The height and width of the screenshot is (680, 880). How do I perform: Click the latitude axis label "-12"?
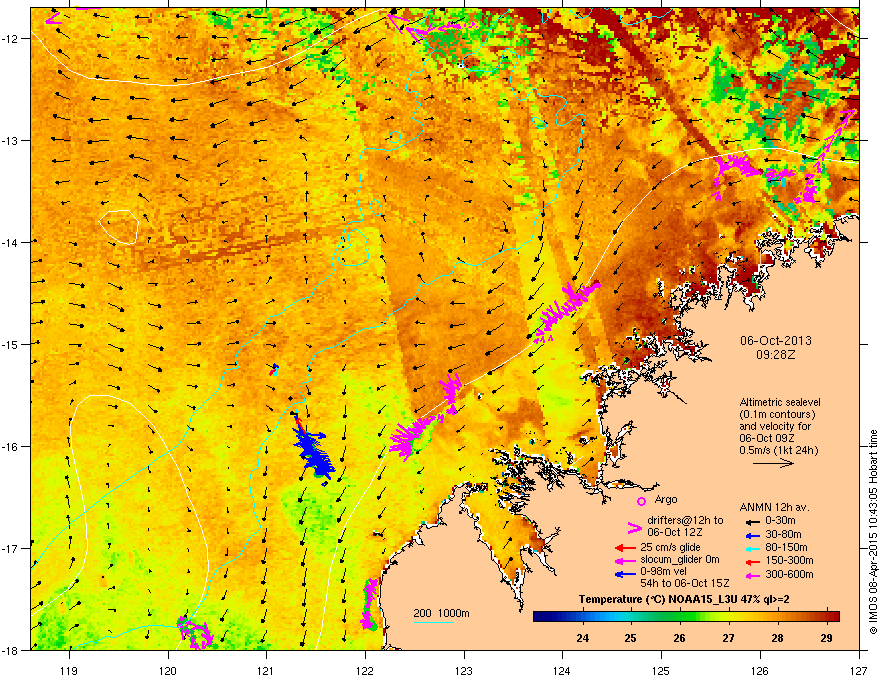pos(10,39)
